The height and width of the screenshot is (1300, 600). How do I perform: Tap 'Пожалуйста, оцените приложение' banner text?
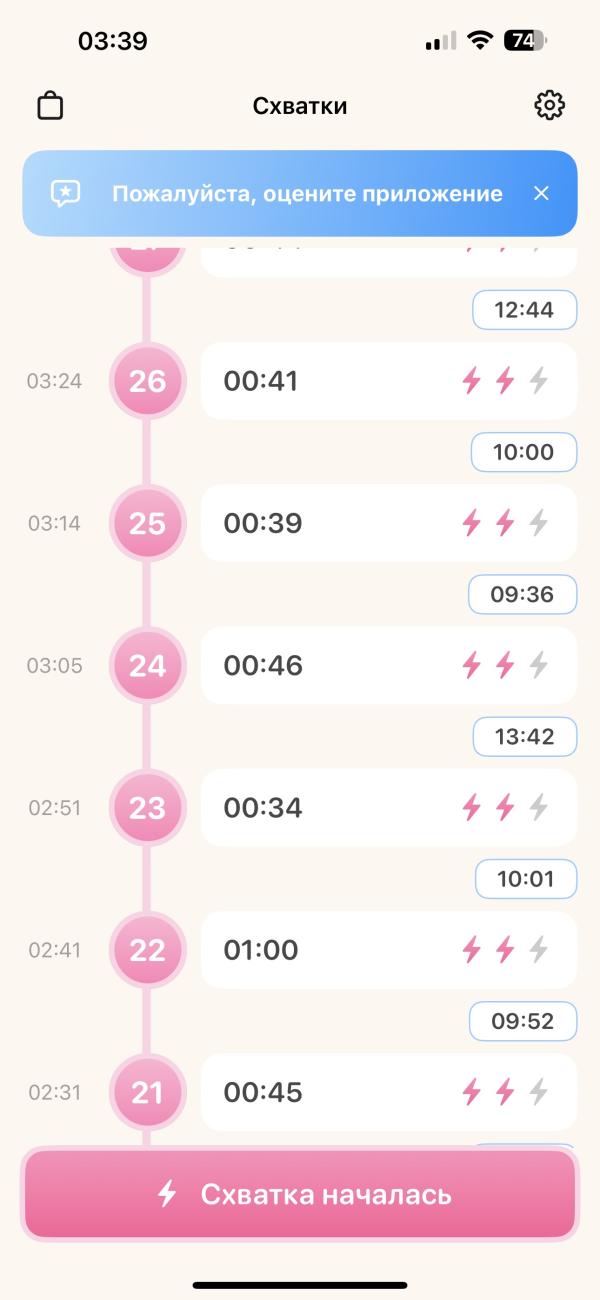307,194
